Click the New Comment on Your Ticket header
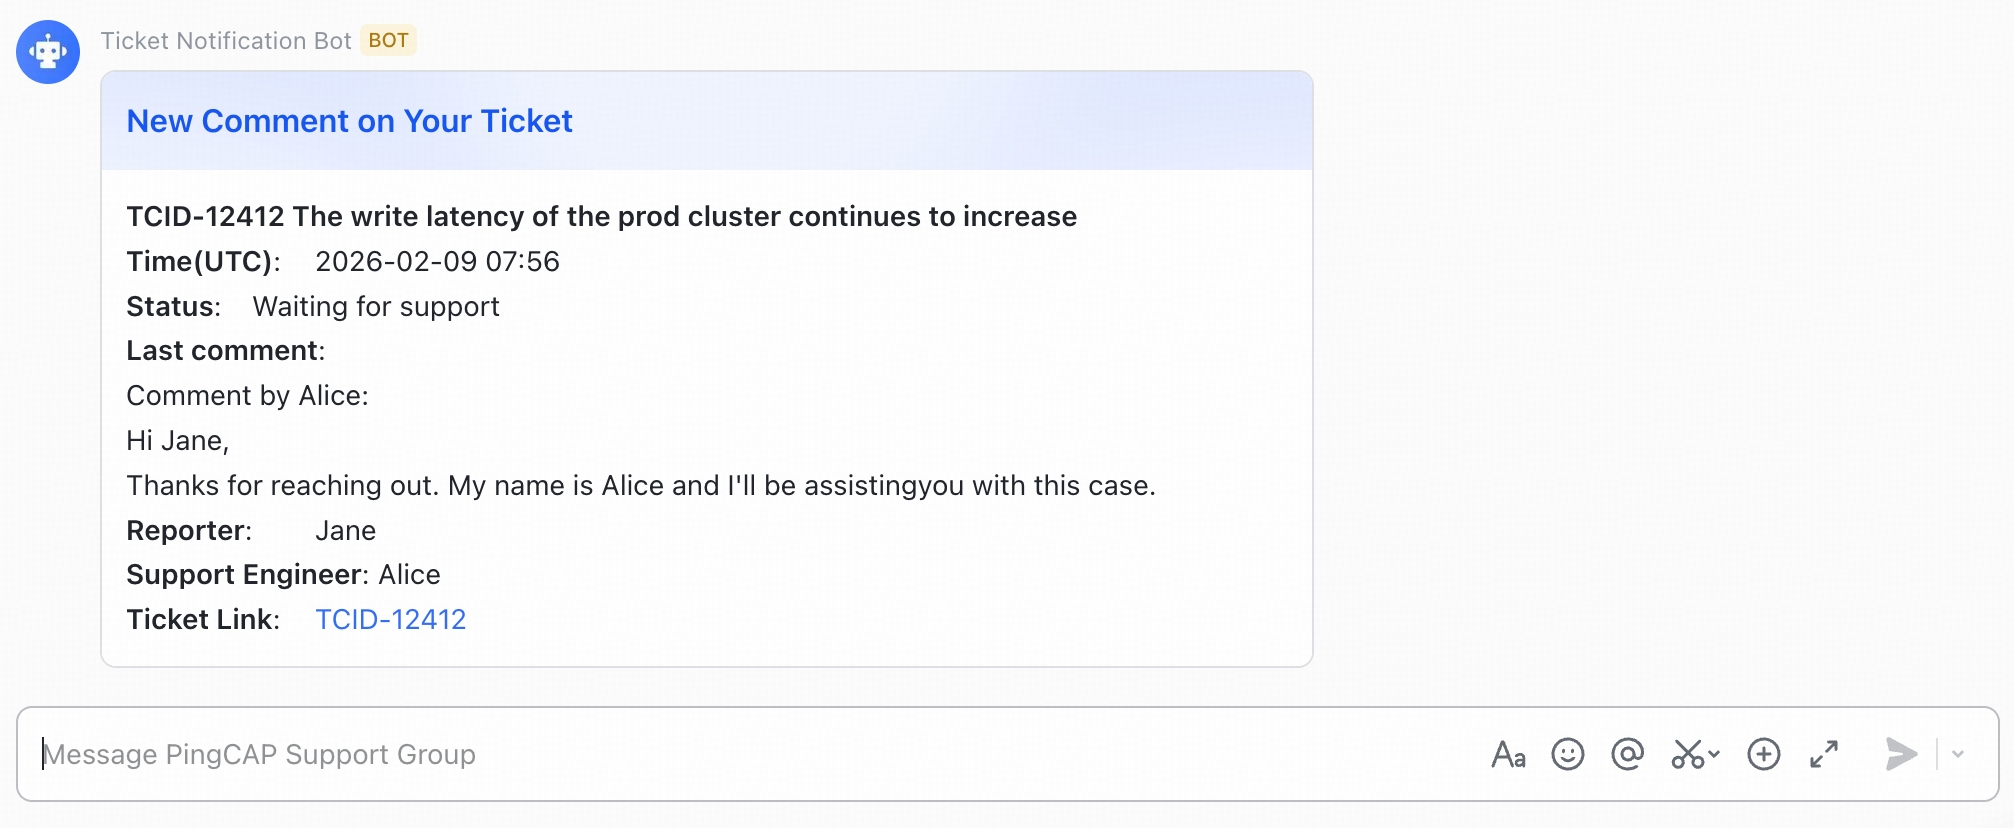2014x828 pixels. click(349, 121)
